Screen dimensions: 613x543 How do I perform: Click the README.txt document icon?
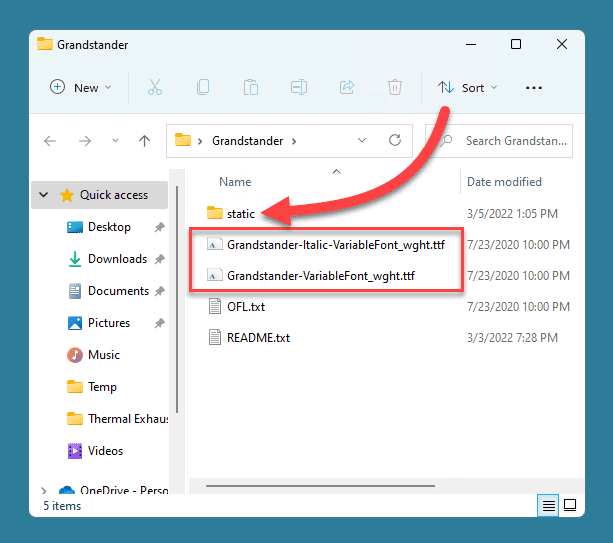point(215,337)
